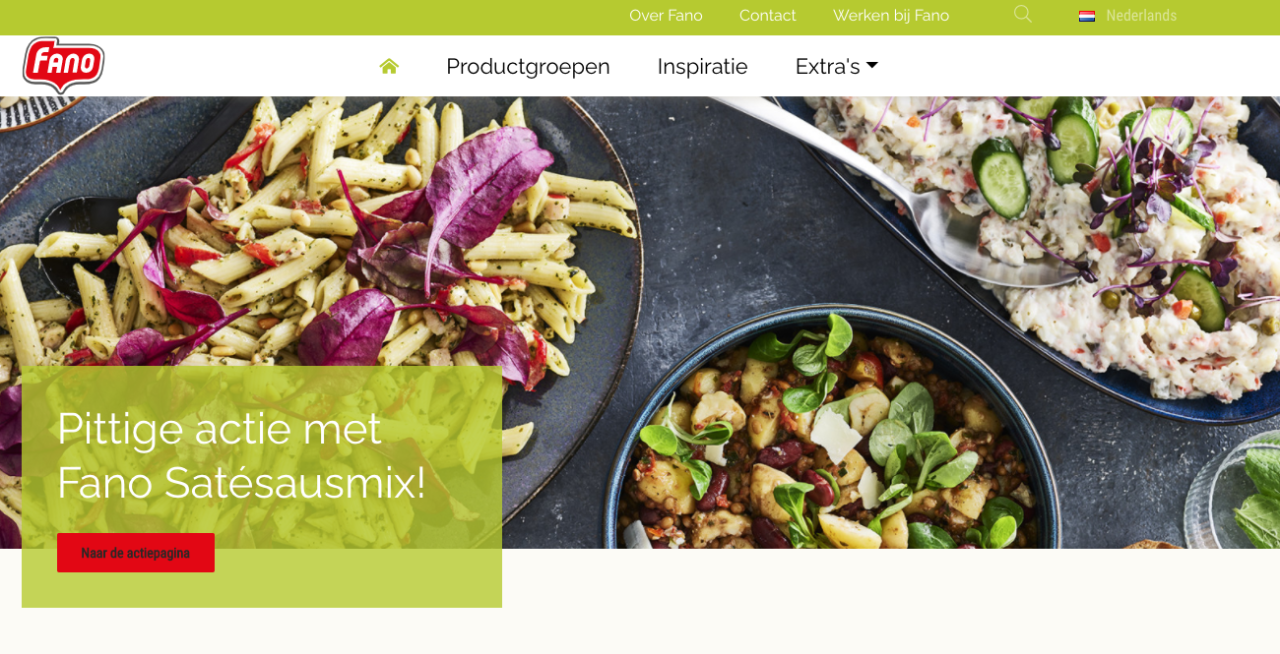This screenshot has height=654, width=1280.
Task: Open the Nederlands language selector
Action: [1128, 16]
